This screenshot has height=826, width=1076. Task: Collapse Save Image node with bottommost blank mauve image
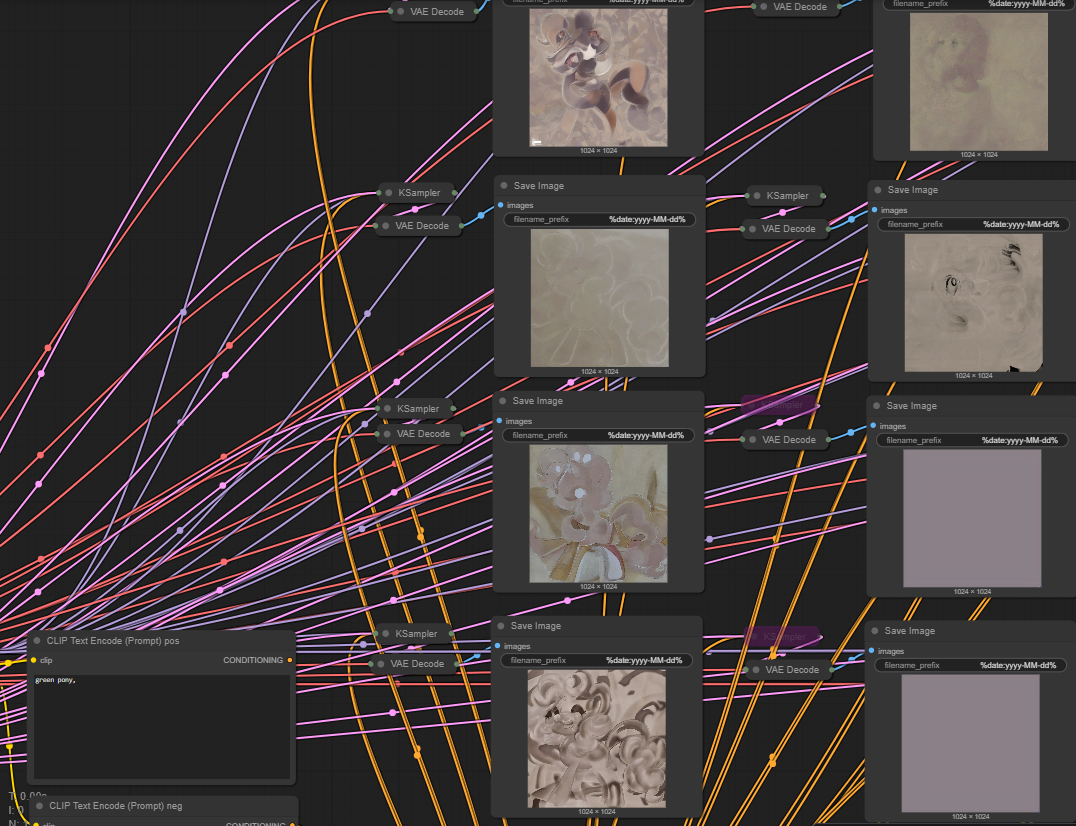tap(875, 631)
